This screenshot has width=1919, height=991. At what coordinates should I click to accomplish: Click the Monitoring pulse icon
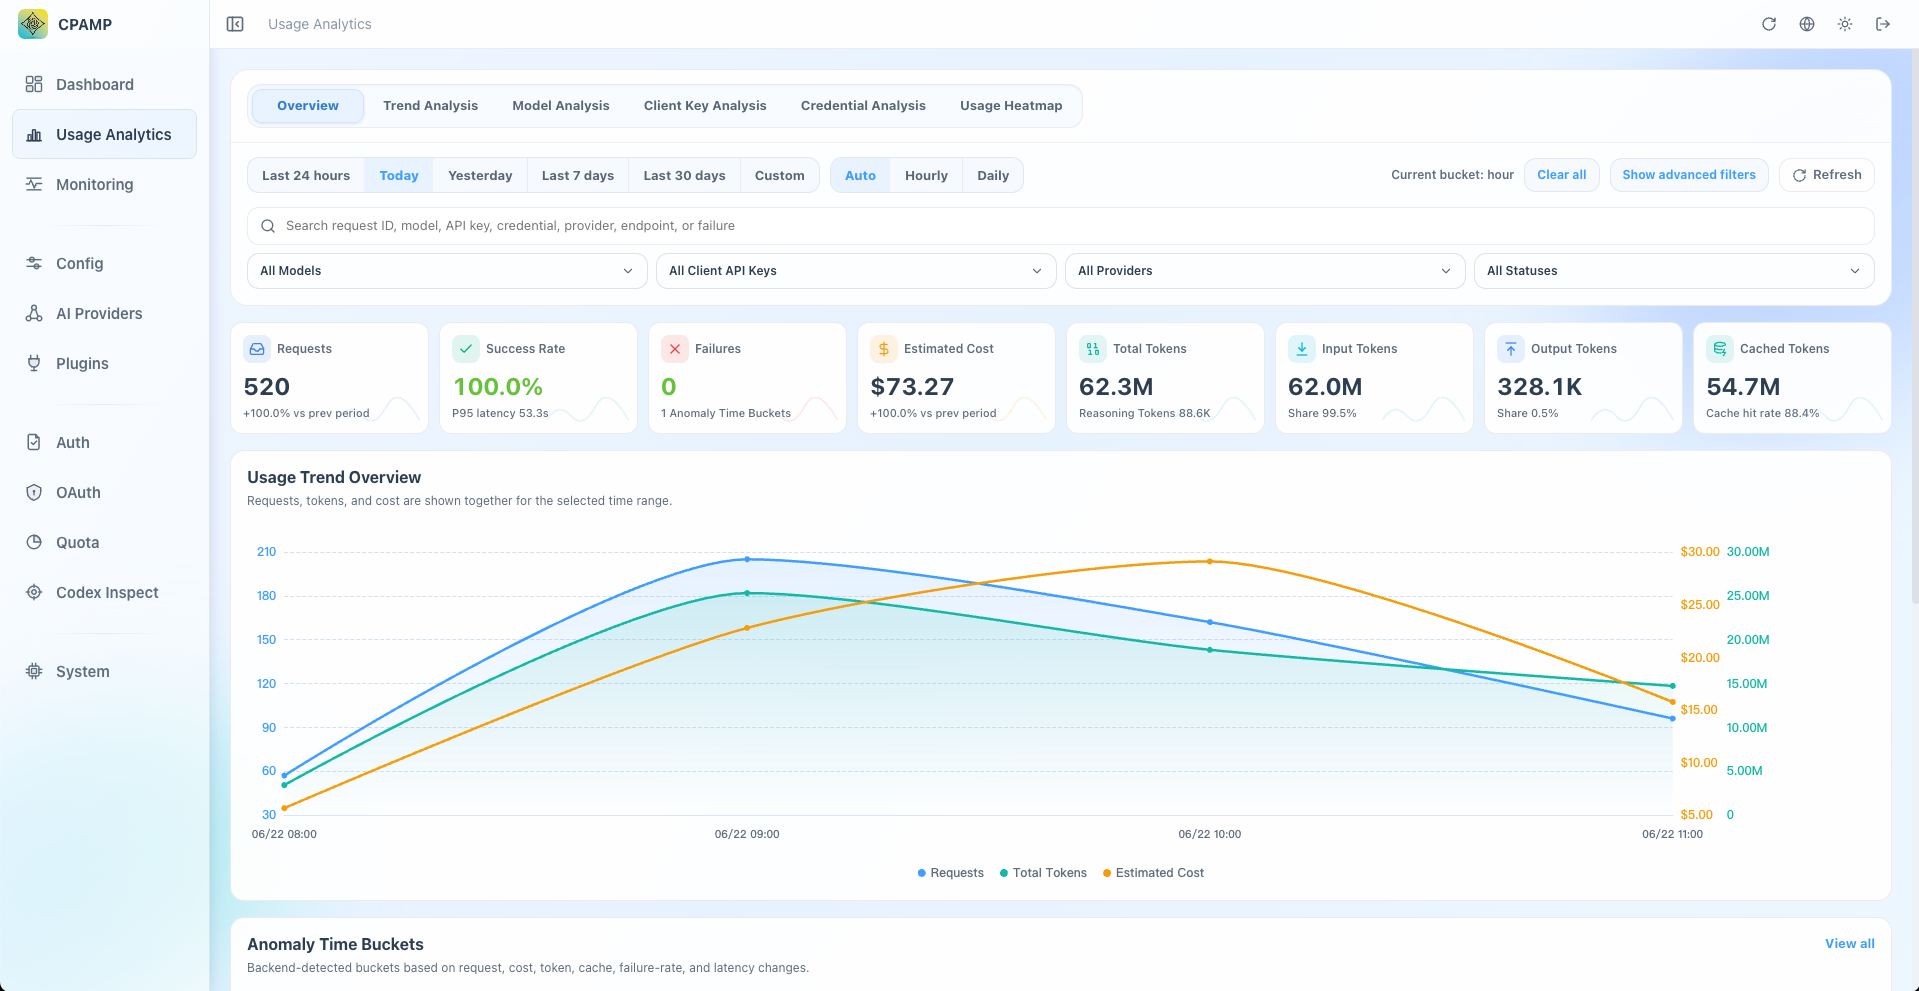(34, 184)
